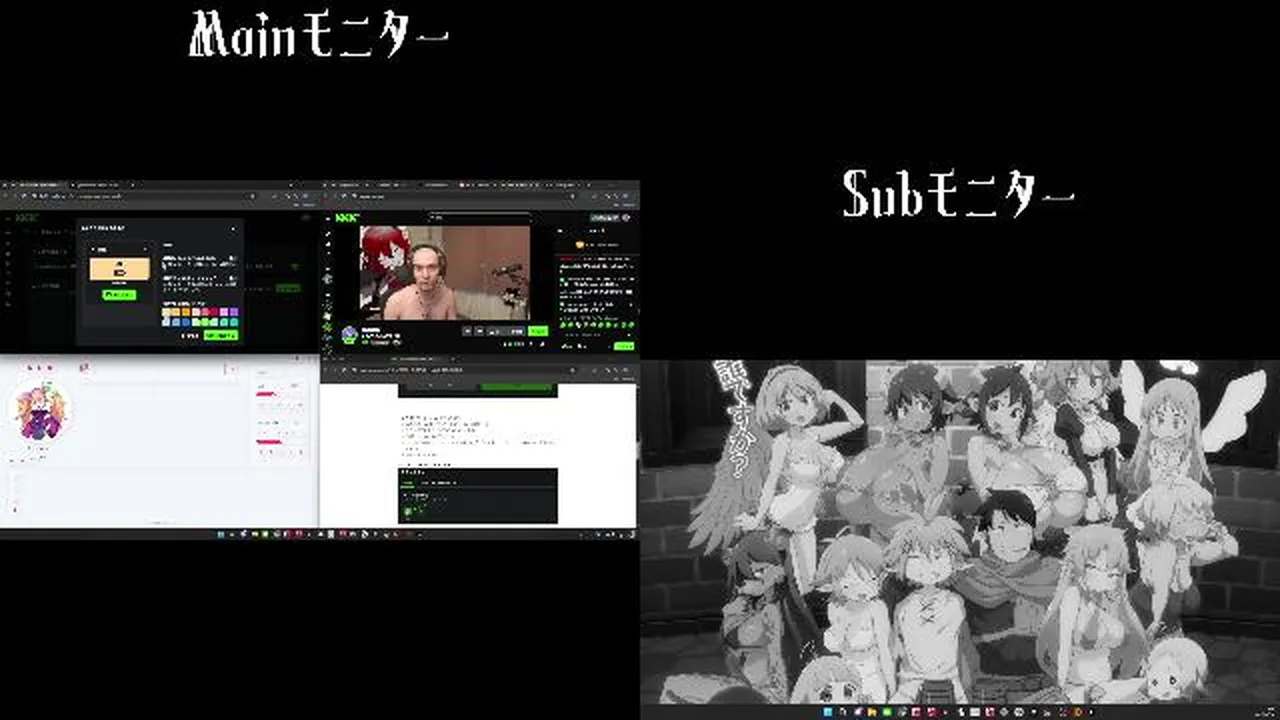
Task: Switch to the first tab of the dashboard browser
Action: 35,185
